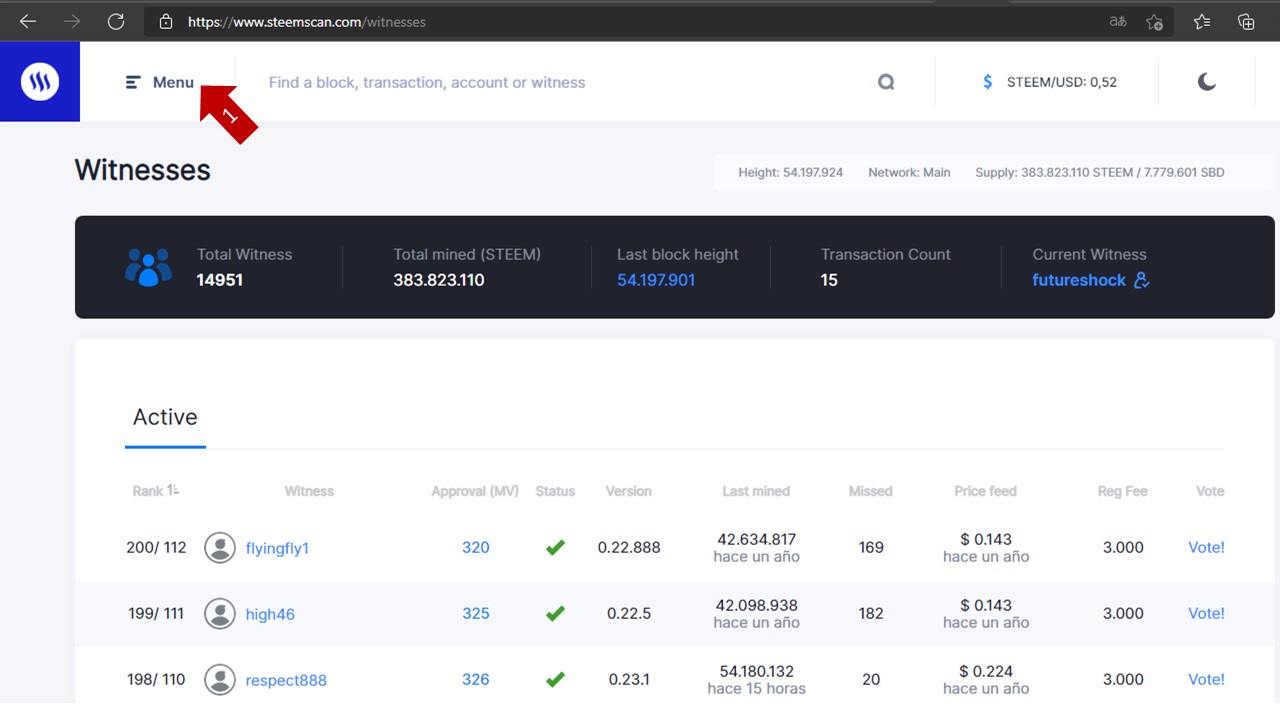The height and width of the screenshot is (722, 1280).
Task: Click the address bar URL
Action: click(x=307, y=21)
